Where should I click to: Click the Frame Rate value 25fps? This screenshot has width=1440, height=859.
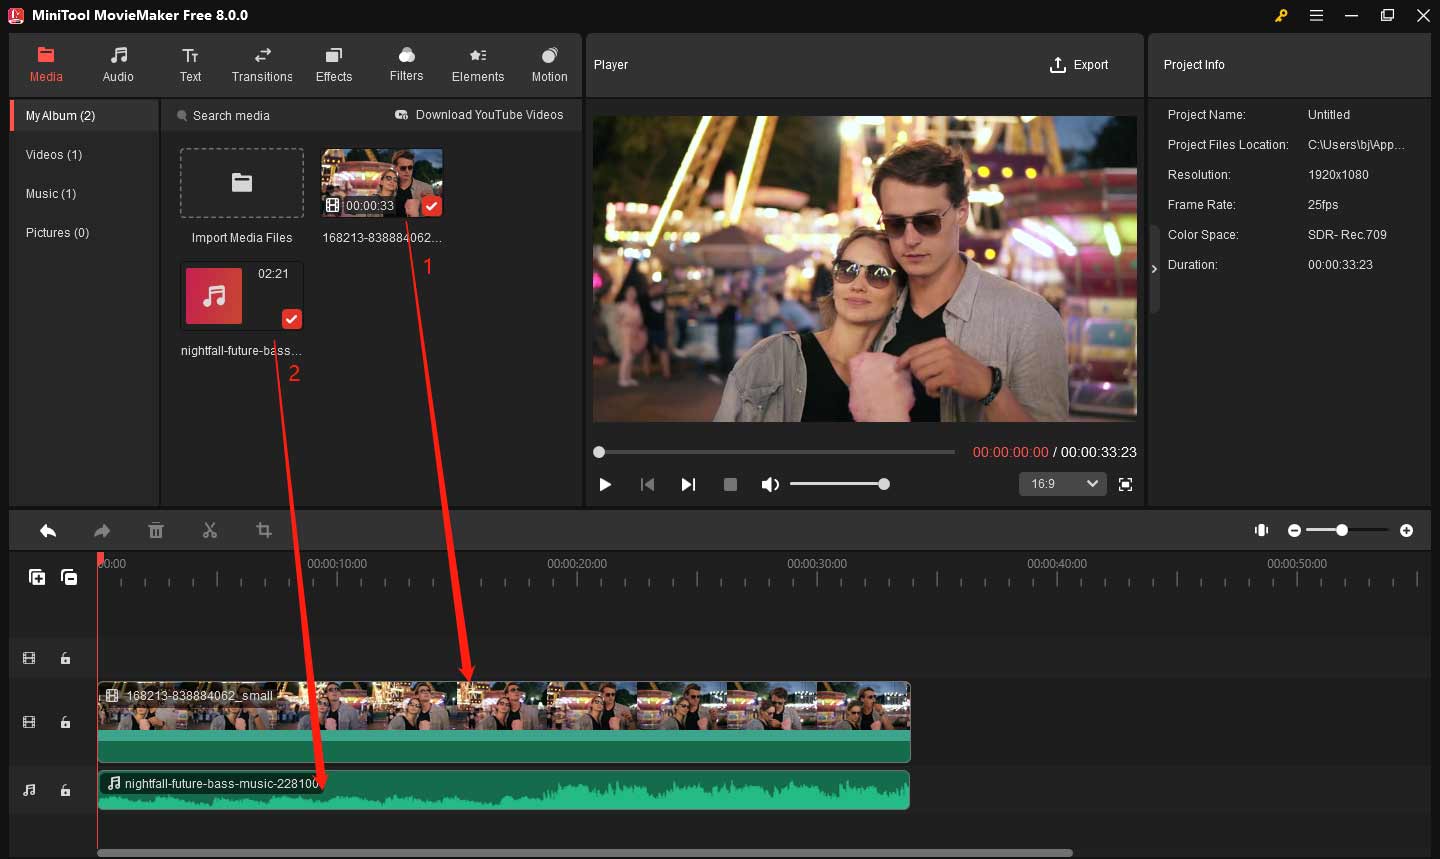point(1323,205)
